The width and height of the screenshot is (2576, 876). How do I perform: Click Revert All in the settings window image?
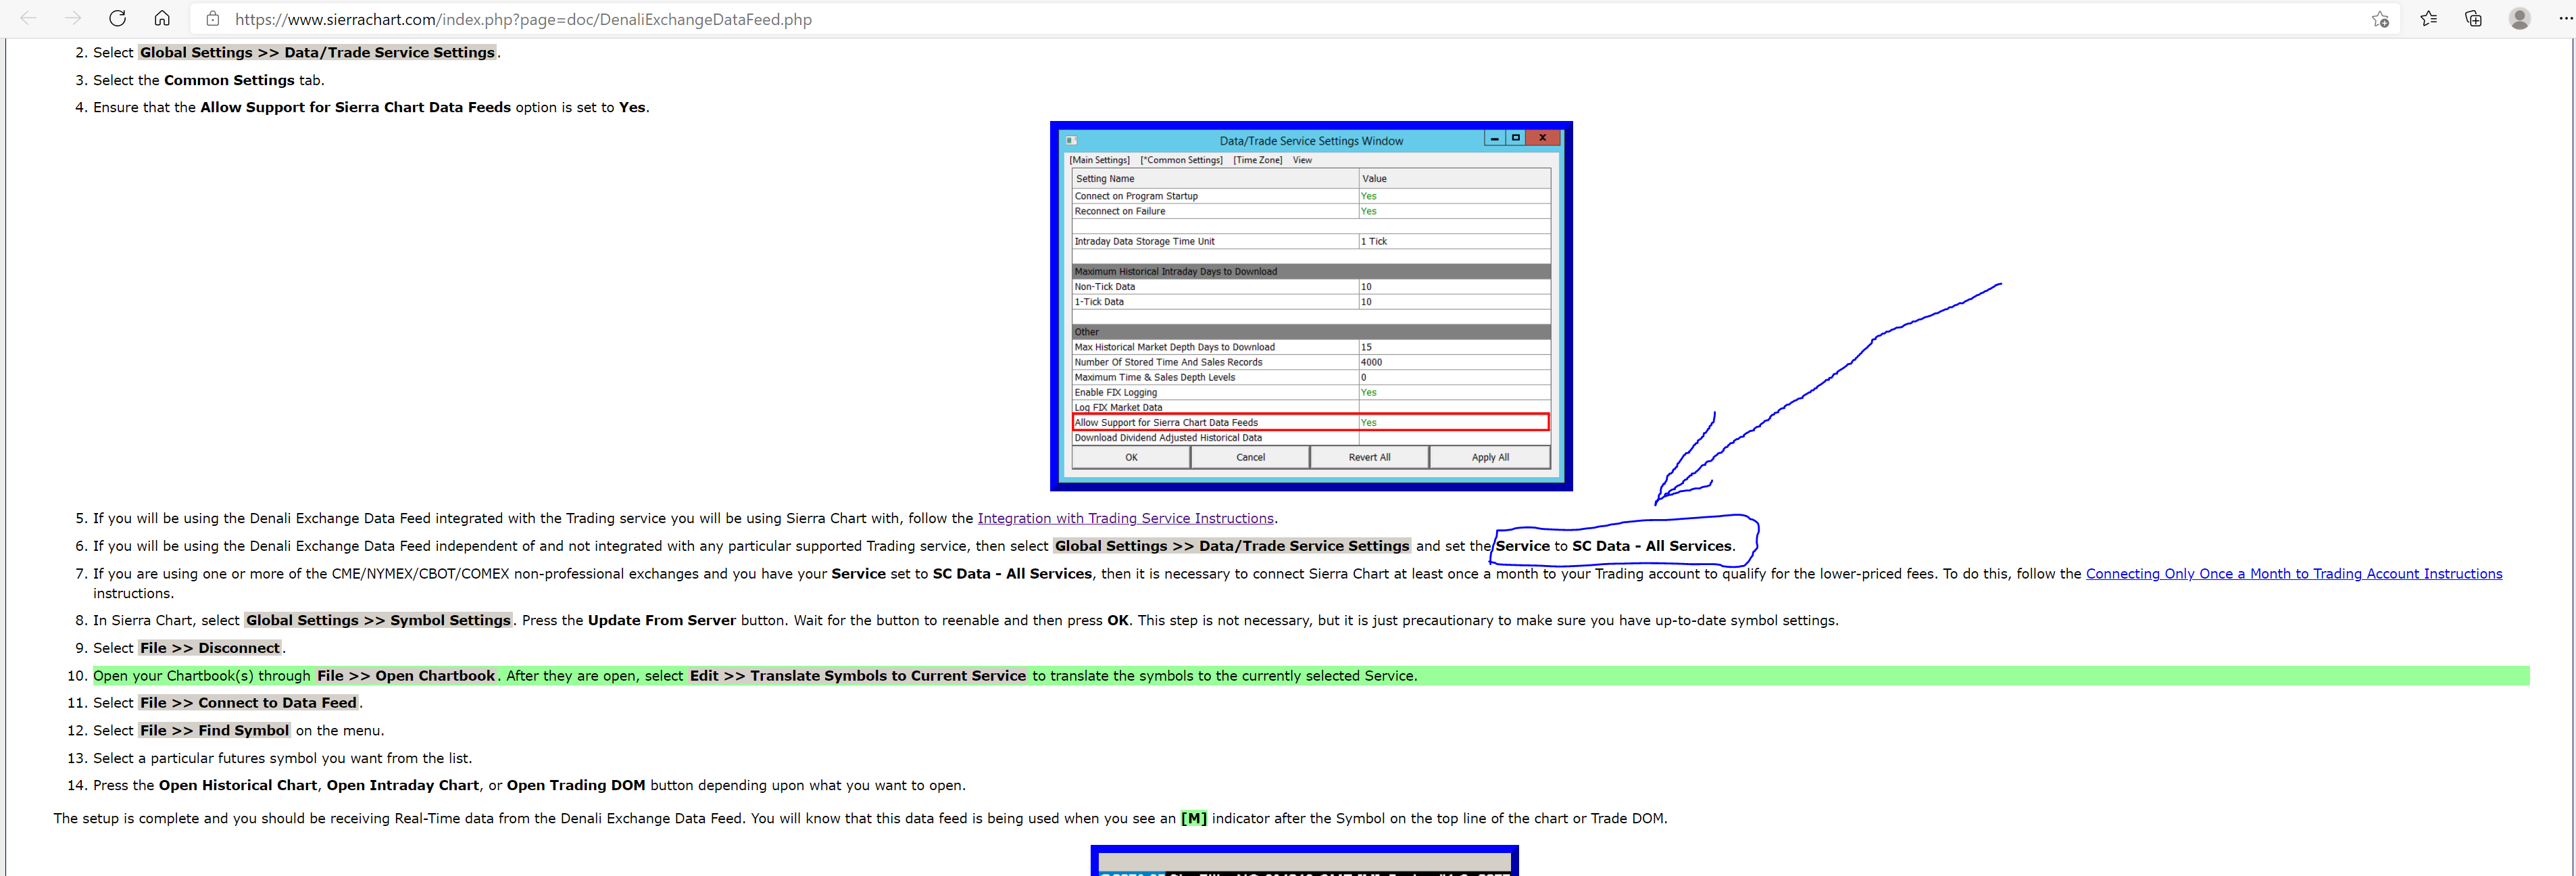tap(1369, 457)
